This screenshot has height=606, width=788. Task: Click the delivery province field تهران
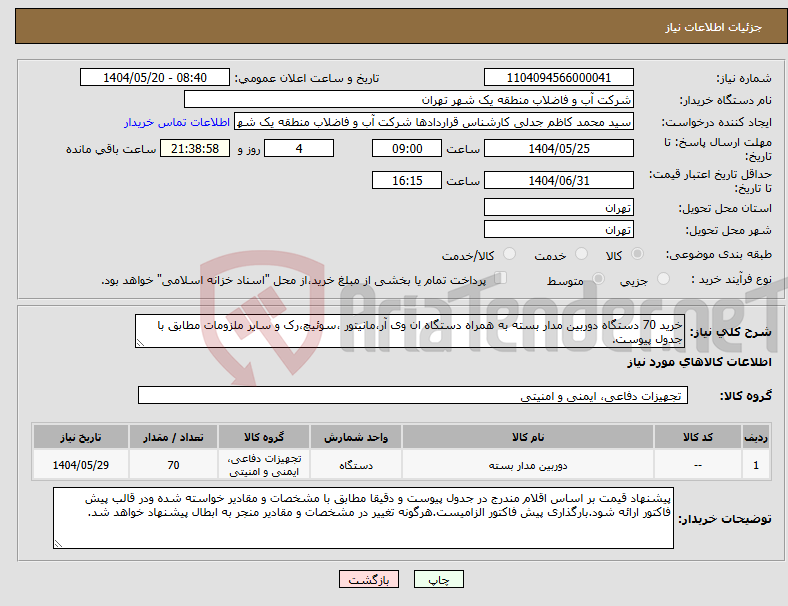558,208
